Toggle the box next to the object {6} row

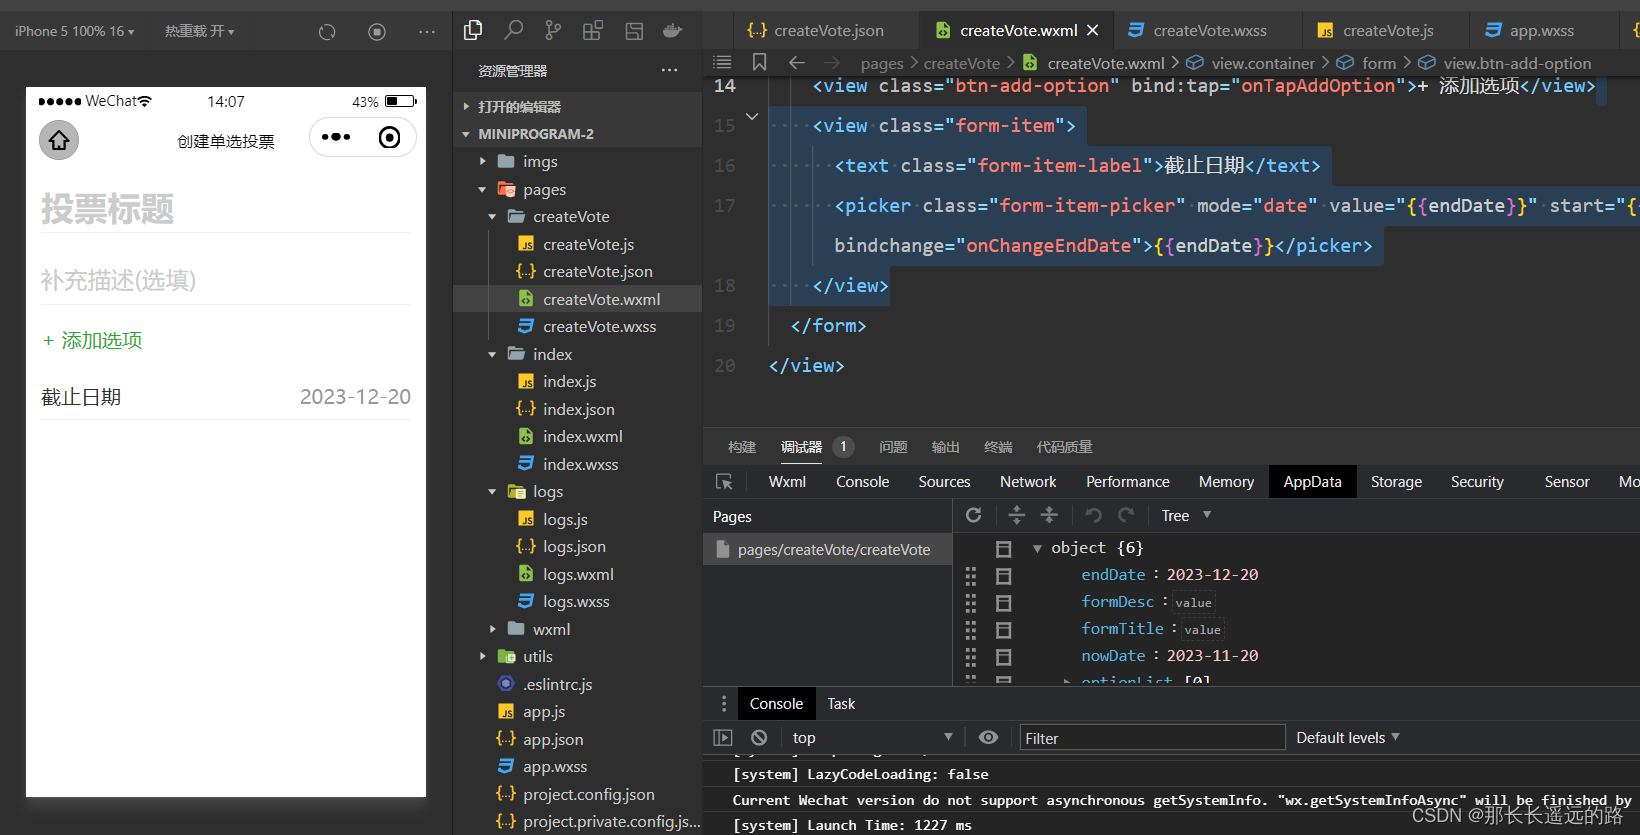(x=1004, y=549)
